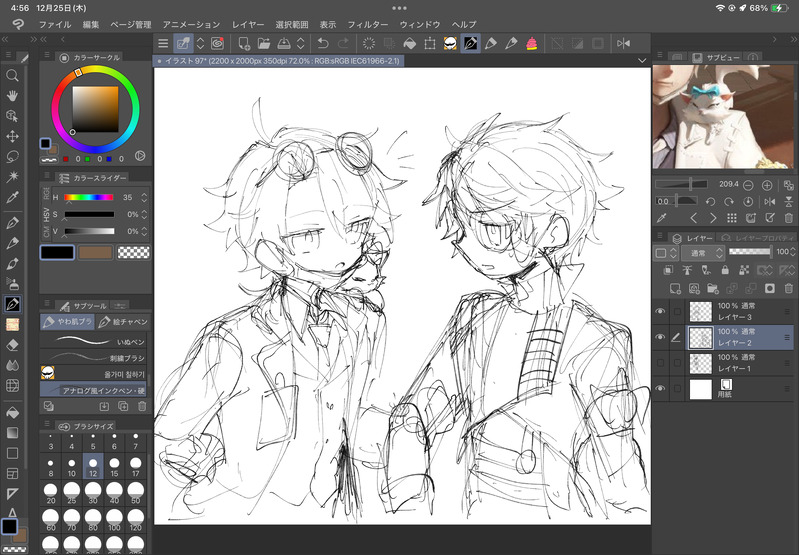Click the New canvas icon in command bar
Viewport: 799px width, 555px height.
(244, 43)
